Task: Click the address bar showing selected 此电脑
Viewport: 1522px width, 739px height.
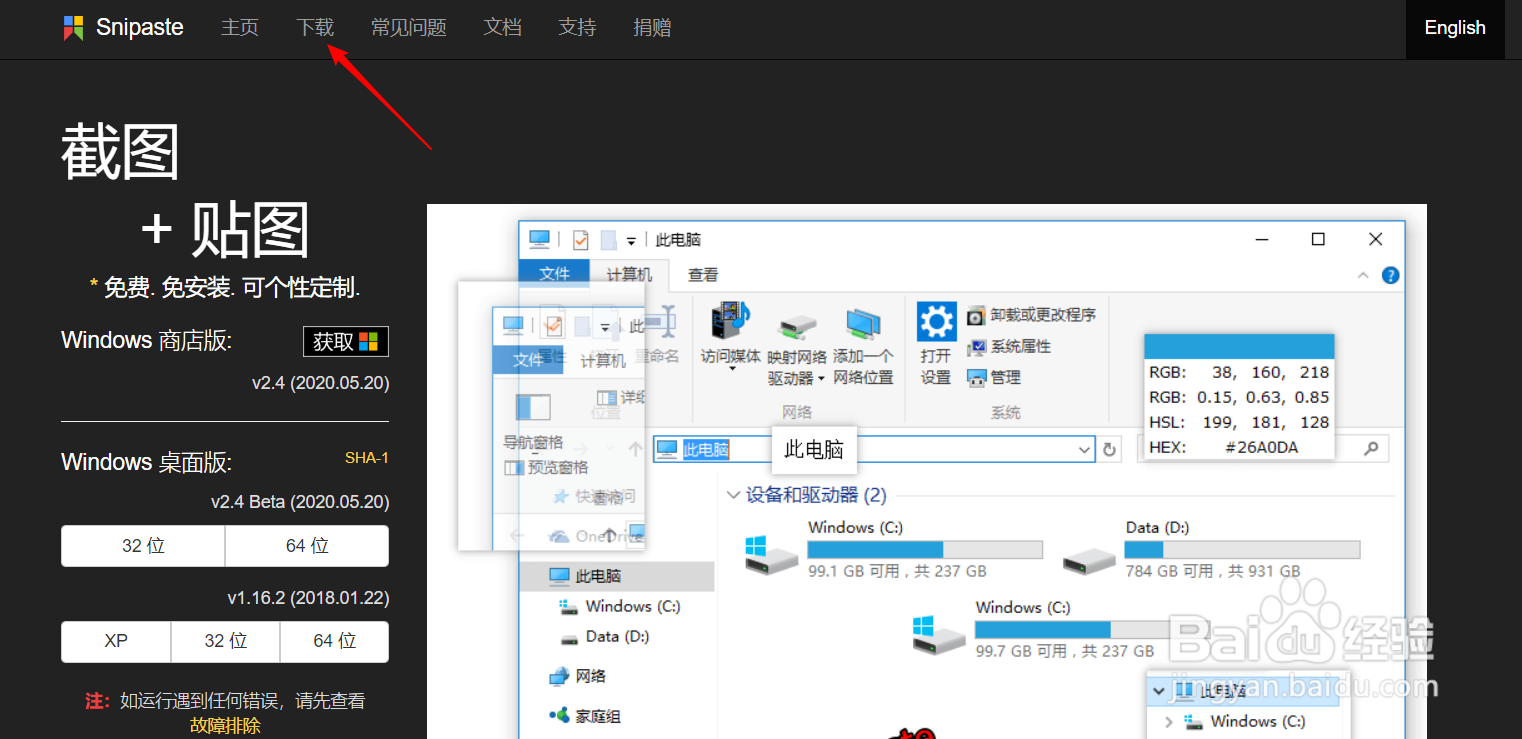Action: [874, 450]
